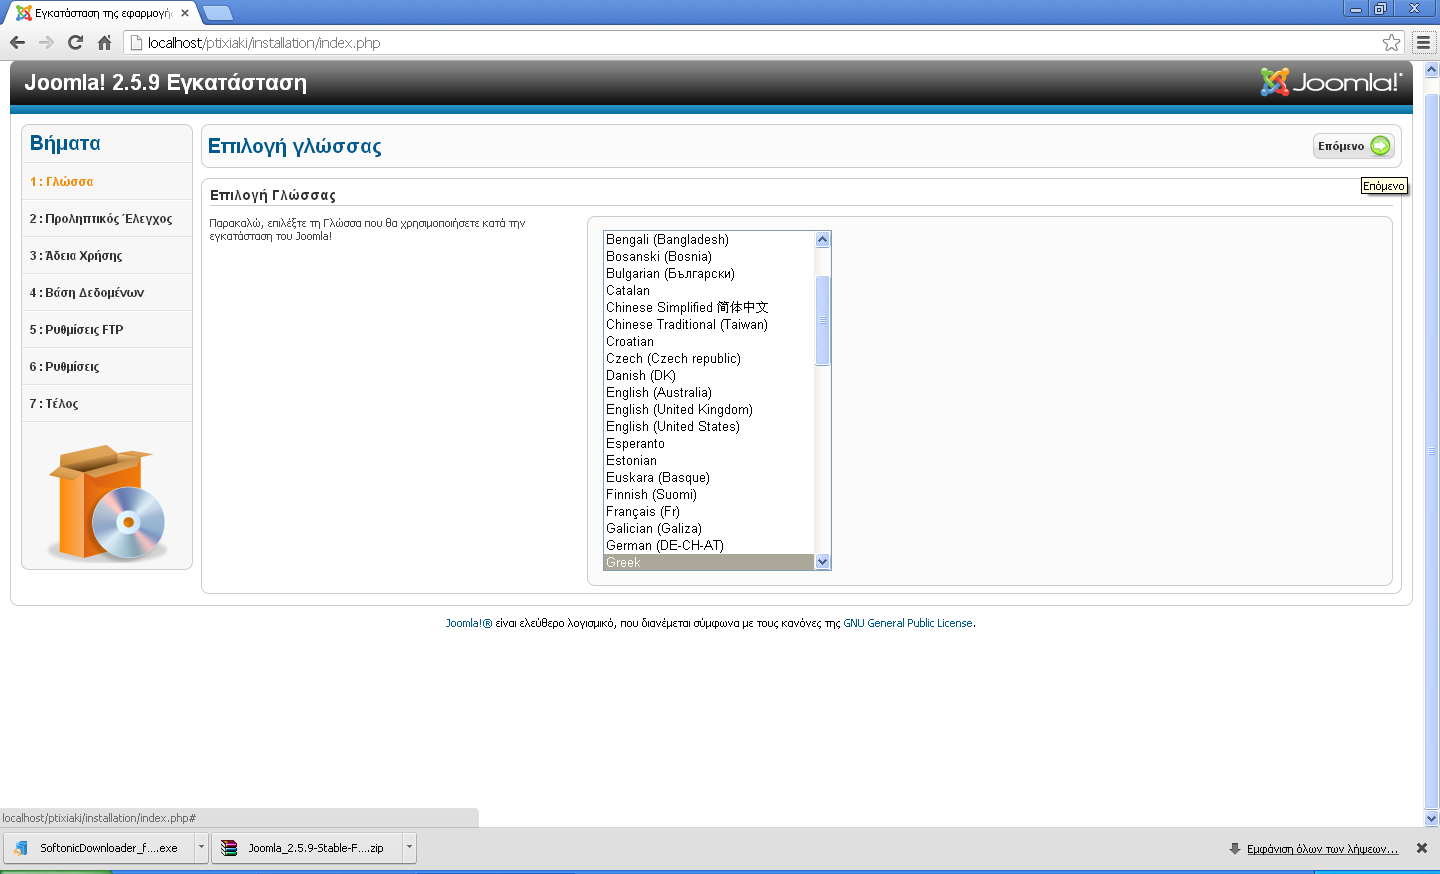
Task: Select Estonian language option
Action: (709, 461)
